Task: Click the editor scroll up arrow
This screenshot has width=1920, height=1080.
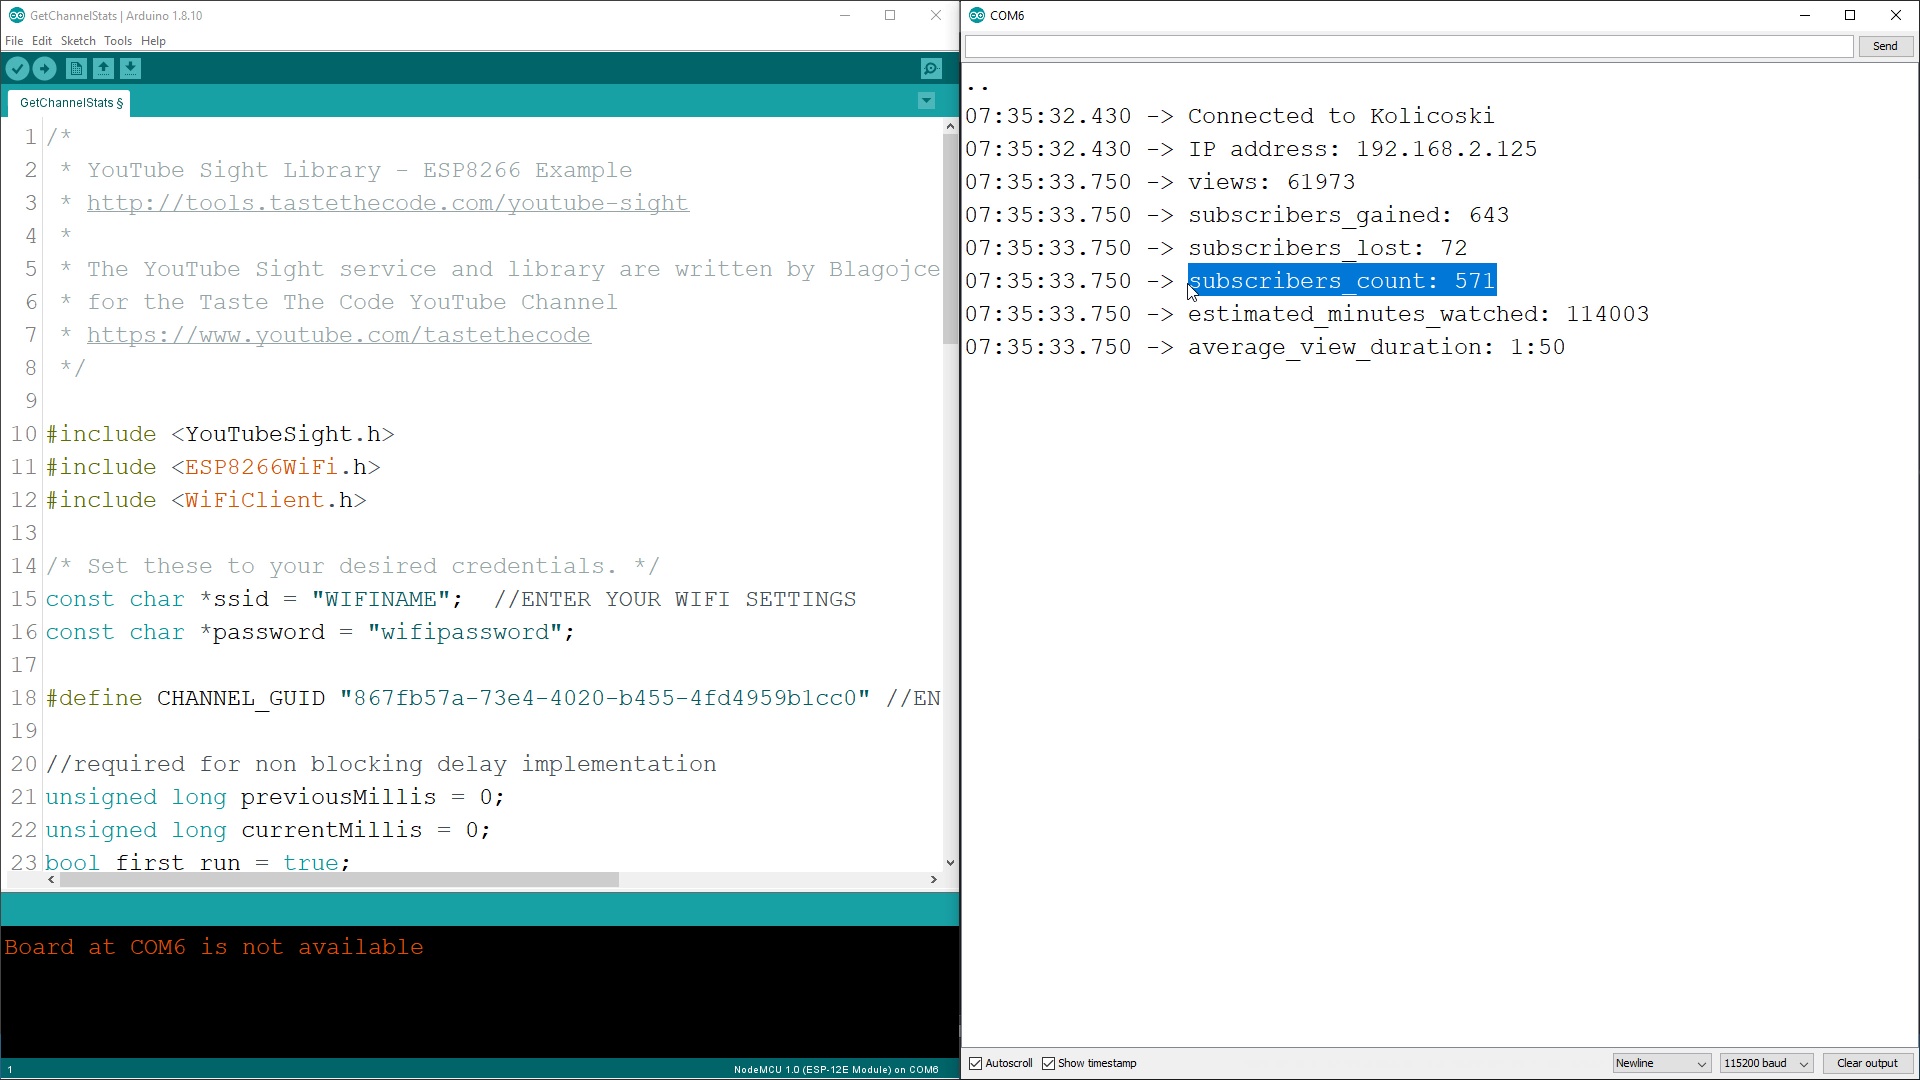Action: (950, 127)
